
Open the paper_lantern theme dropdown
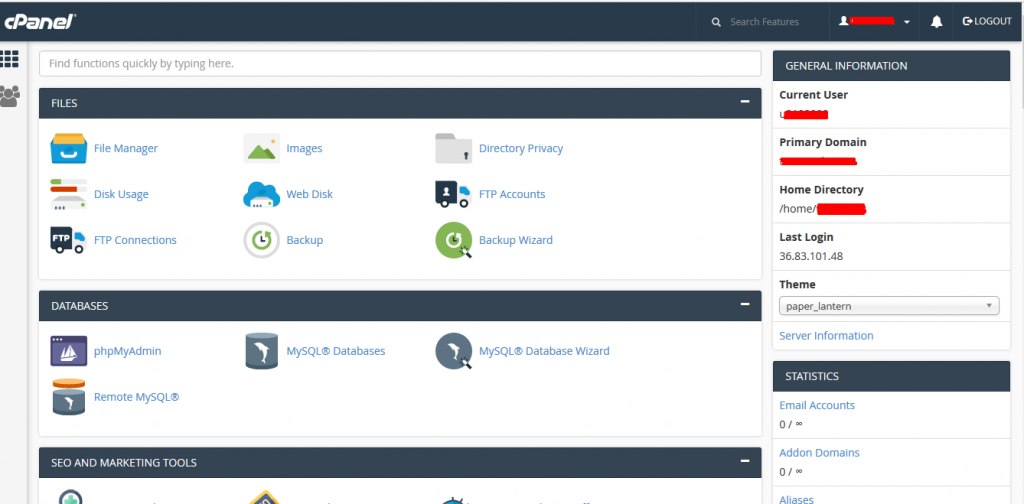[x=889, y=306]
